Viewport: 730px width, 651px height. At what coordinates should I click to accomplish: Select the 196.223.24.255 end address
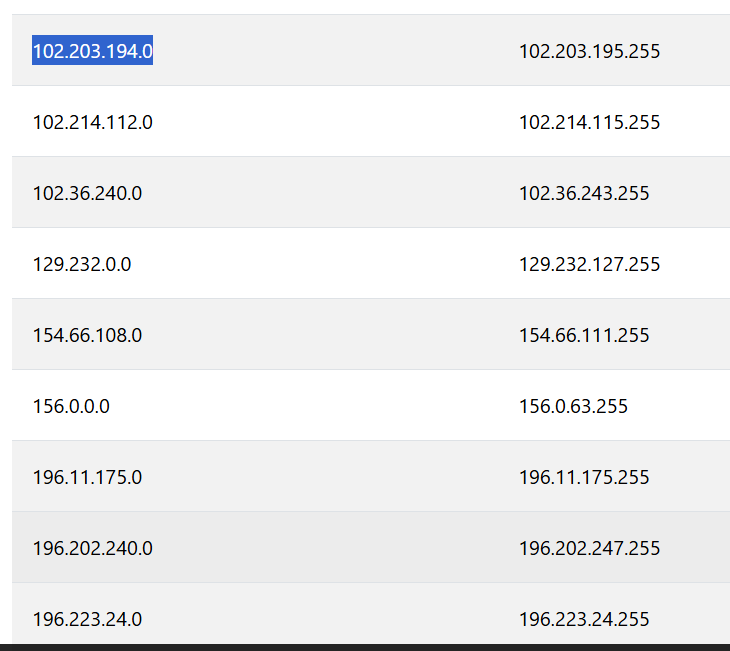(584, 619)
